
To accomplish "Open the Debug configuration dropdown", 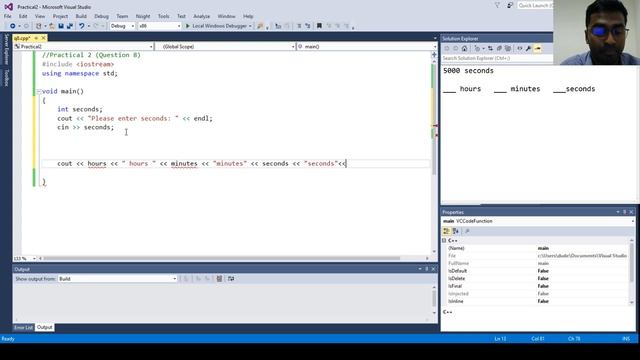I will [x=122, y=26].
